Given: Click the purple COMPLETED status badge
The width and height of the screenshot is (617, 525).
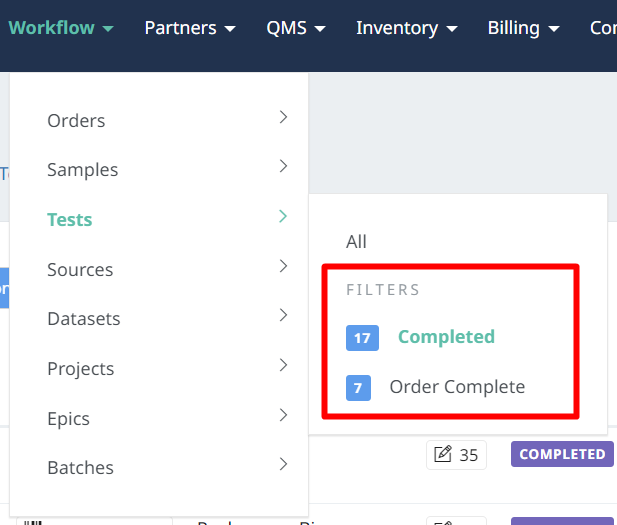Looking at the screenshot, I should coord(562,454).
